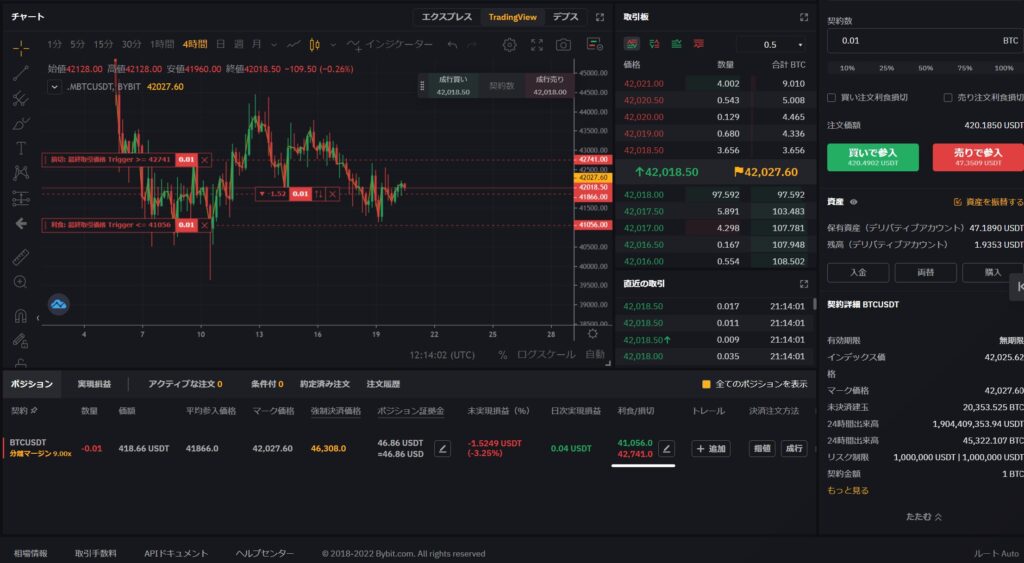
Task: Toggle show all positions checkbox
Action: tap(706, 384)
